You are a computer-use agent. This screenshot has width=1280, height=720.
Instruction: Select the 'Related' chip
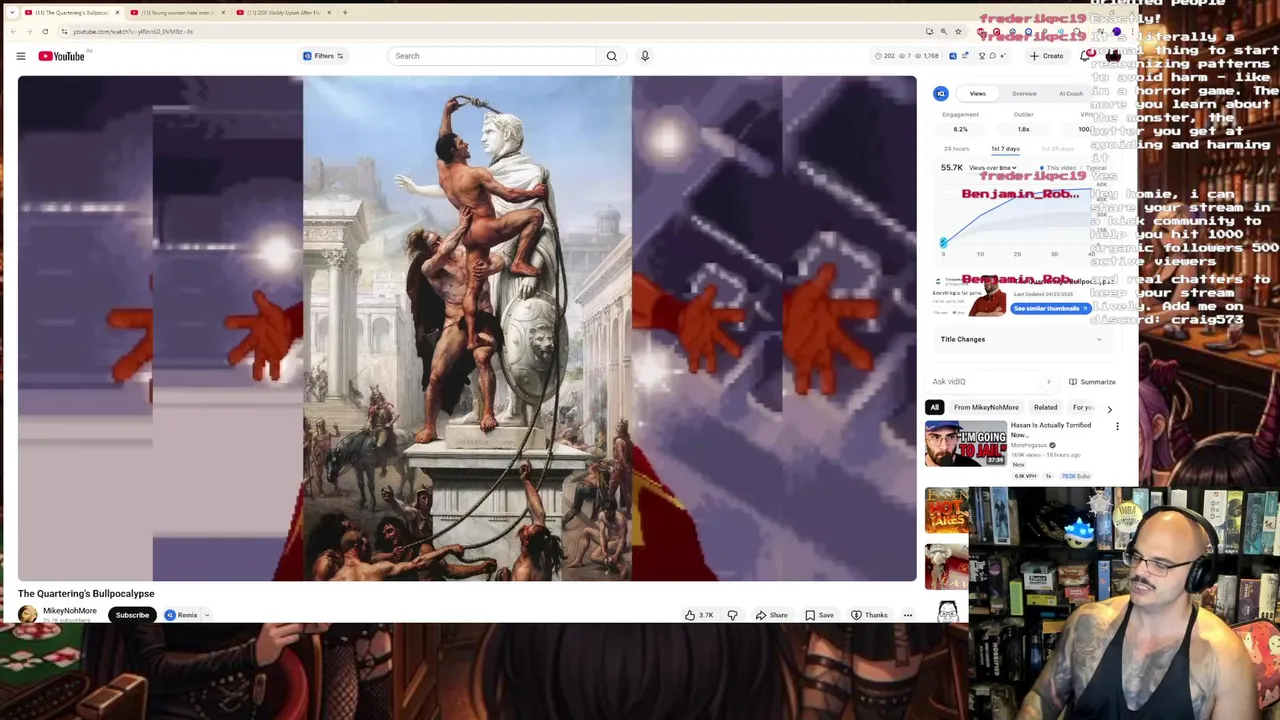[x=1045, y=407]
